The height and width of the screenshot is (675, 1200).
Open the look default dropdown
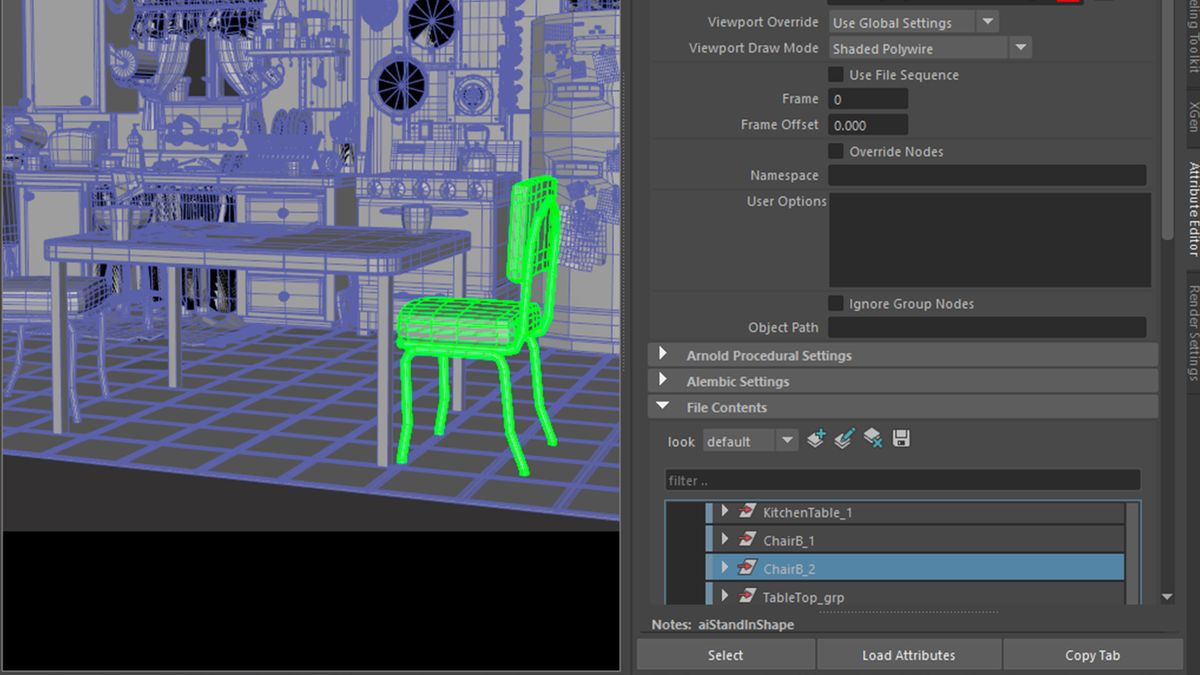[749, 441]
